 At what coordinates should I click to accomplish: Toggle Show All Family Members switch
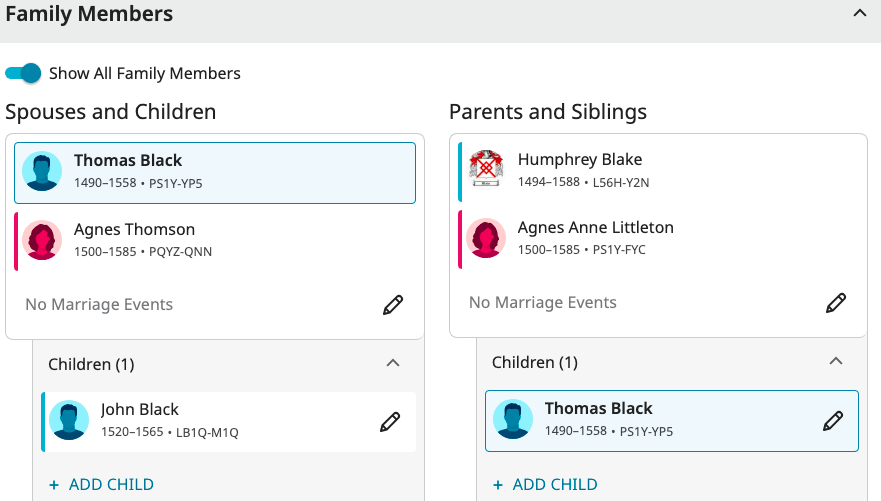(x=24, y=73)
